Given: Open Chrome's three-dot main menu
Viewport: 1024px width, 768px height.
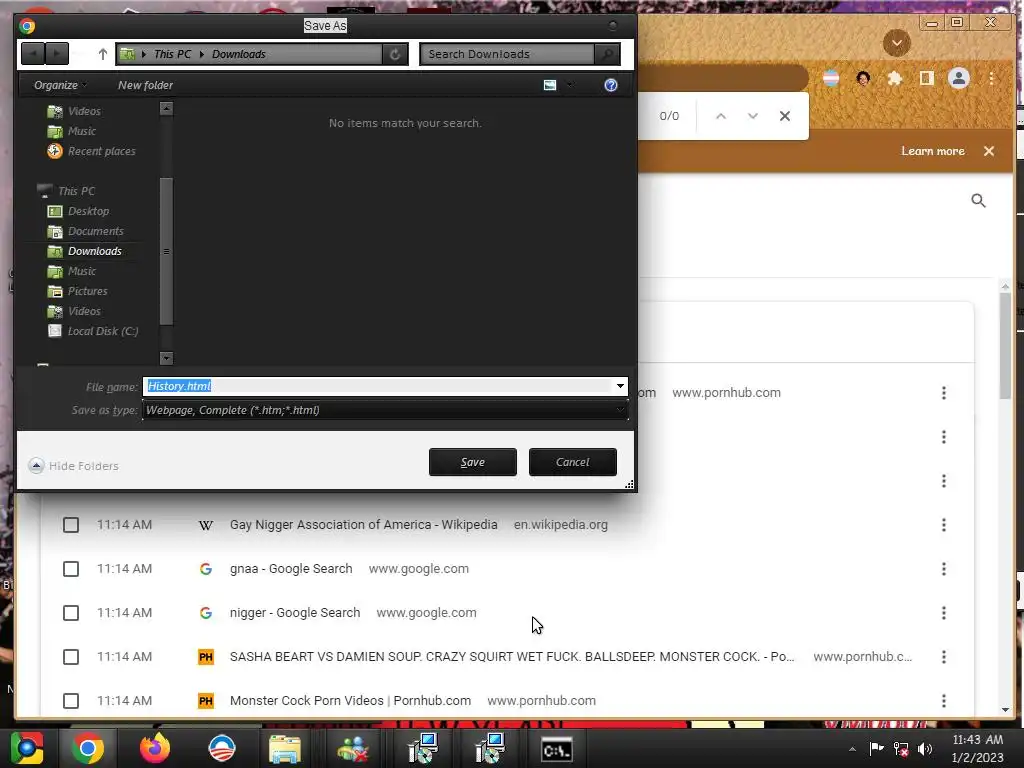Looking at the screenshot, I should point(991,78).
